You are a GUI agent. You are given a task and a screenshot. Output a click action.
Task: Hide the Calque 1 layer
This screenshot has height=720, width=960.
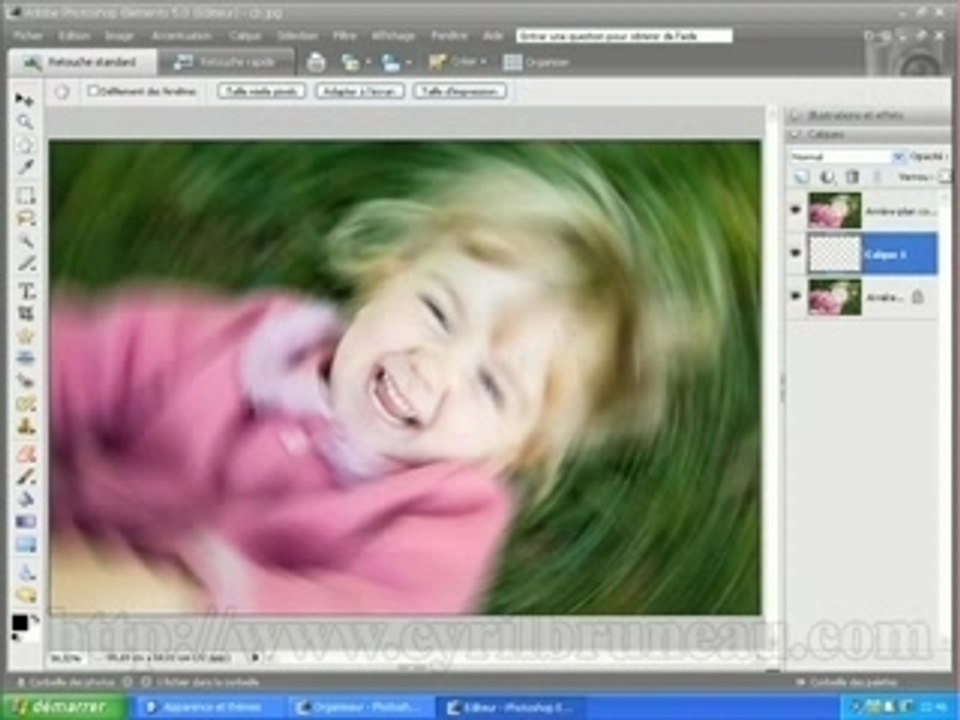[x=795, y=252]
